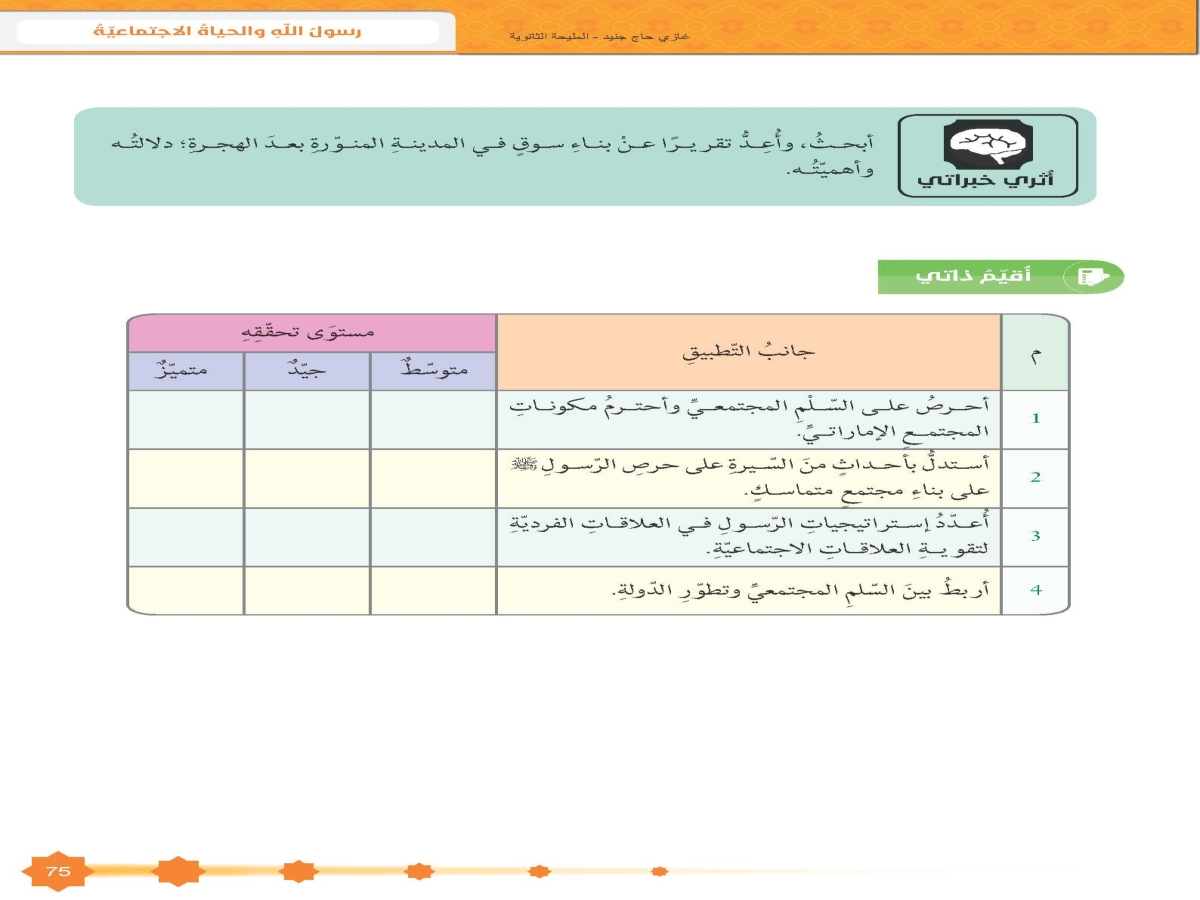This screenshot has width=1200, height=900.
Task: Click the متميّز column header
Action: (x=185, y=371)
